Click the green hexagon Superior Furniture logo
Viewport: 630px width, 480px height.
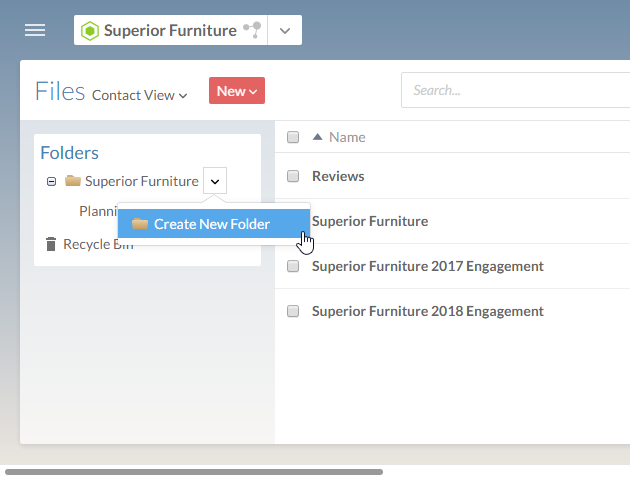pyautogui.click(x=89, y=31)
